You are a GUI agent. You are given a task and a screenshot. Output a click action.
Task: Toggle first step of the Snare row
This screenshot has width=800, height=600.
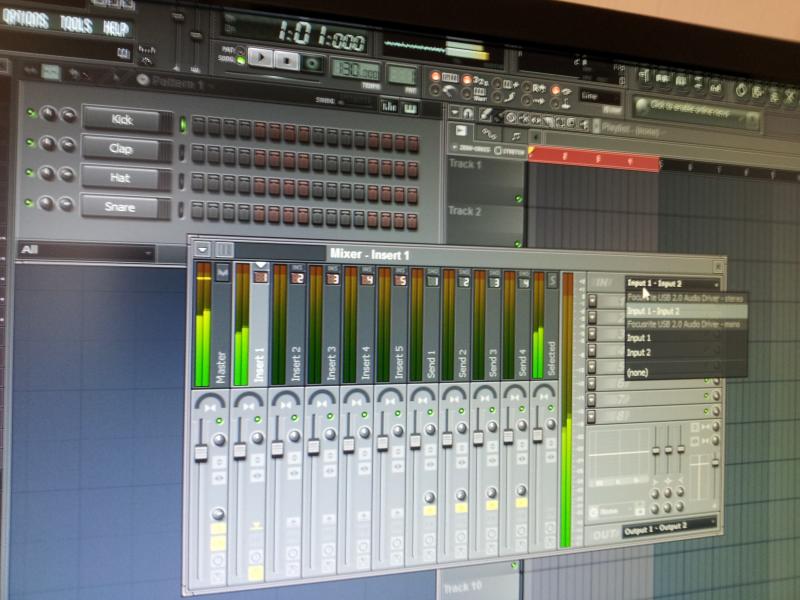196,210
